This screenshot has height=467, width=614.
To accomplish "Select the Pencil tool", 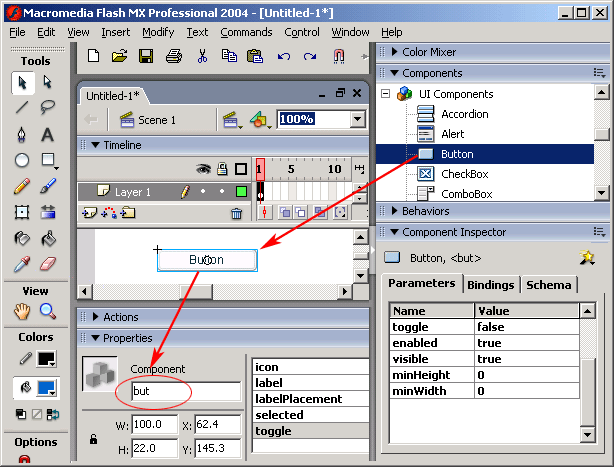I will pos(22,186).
